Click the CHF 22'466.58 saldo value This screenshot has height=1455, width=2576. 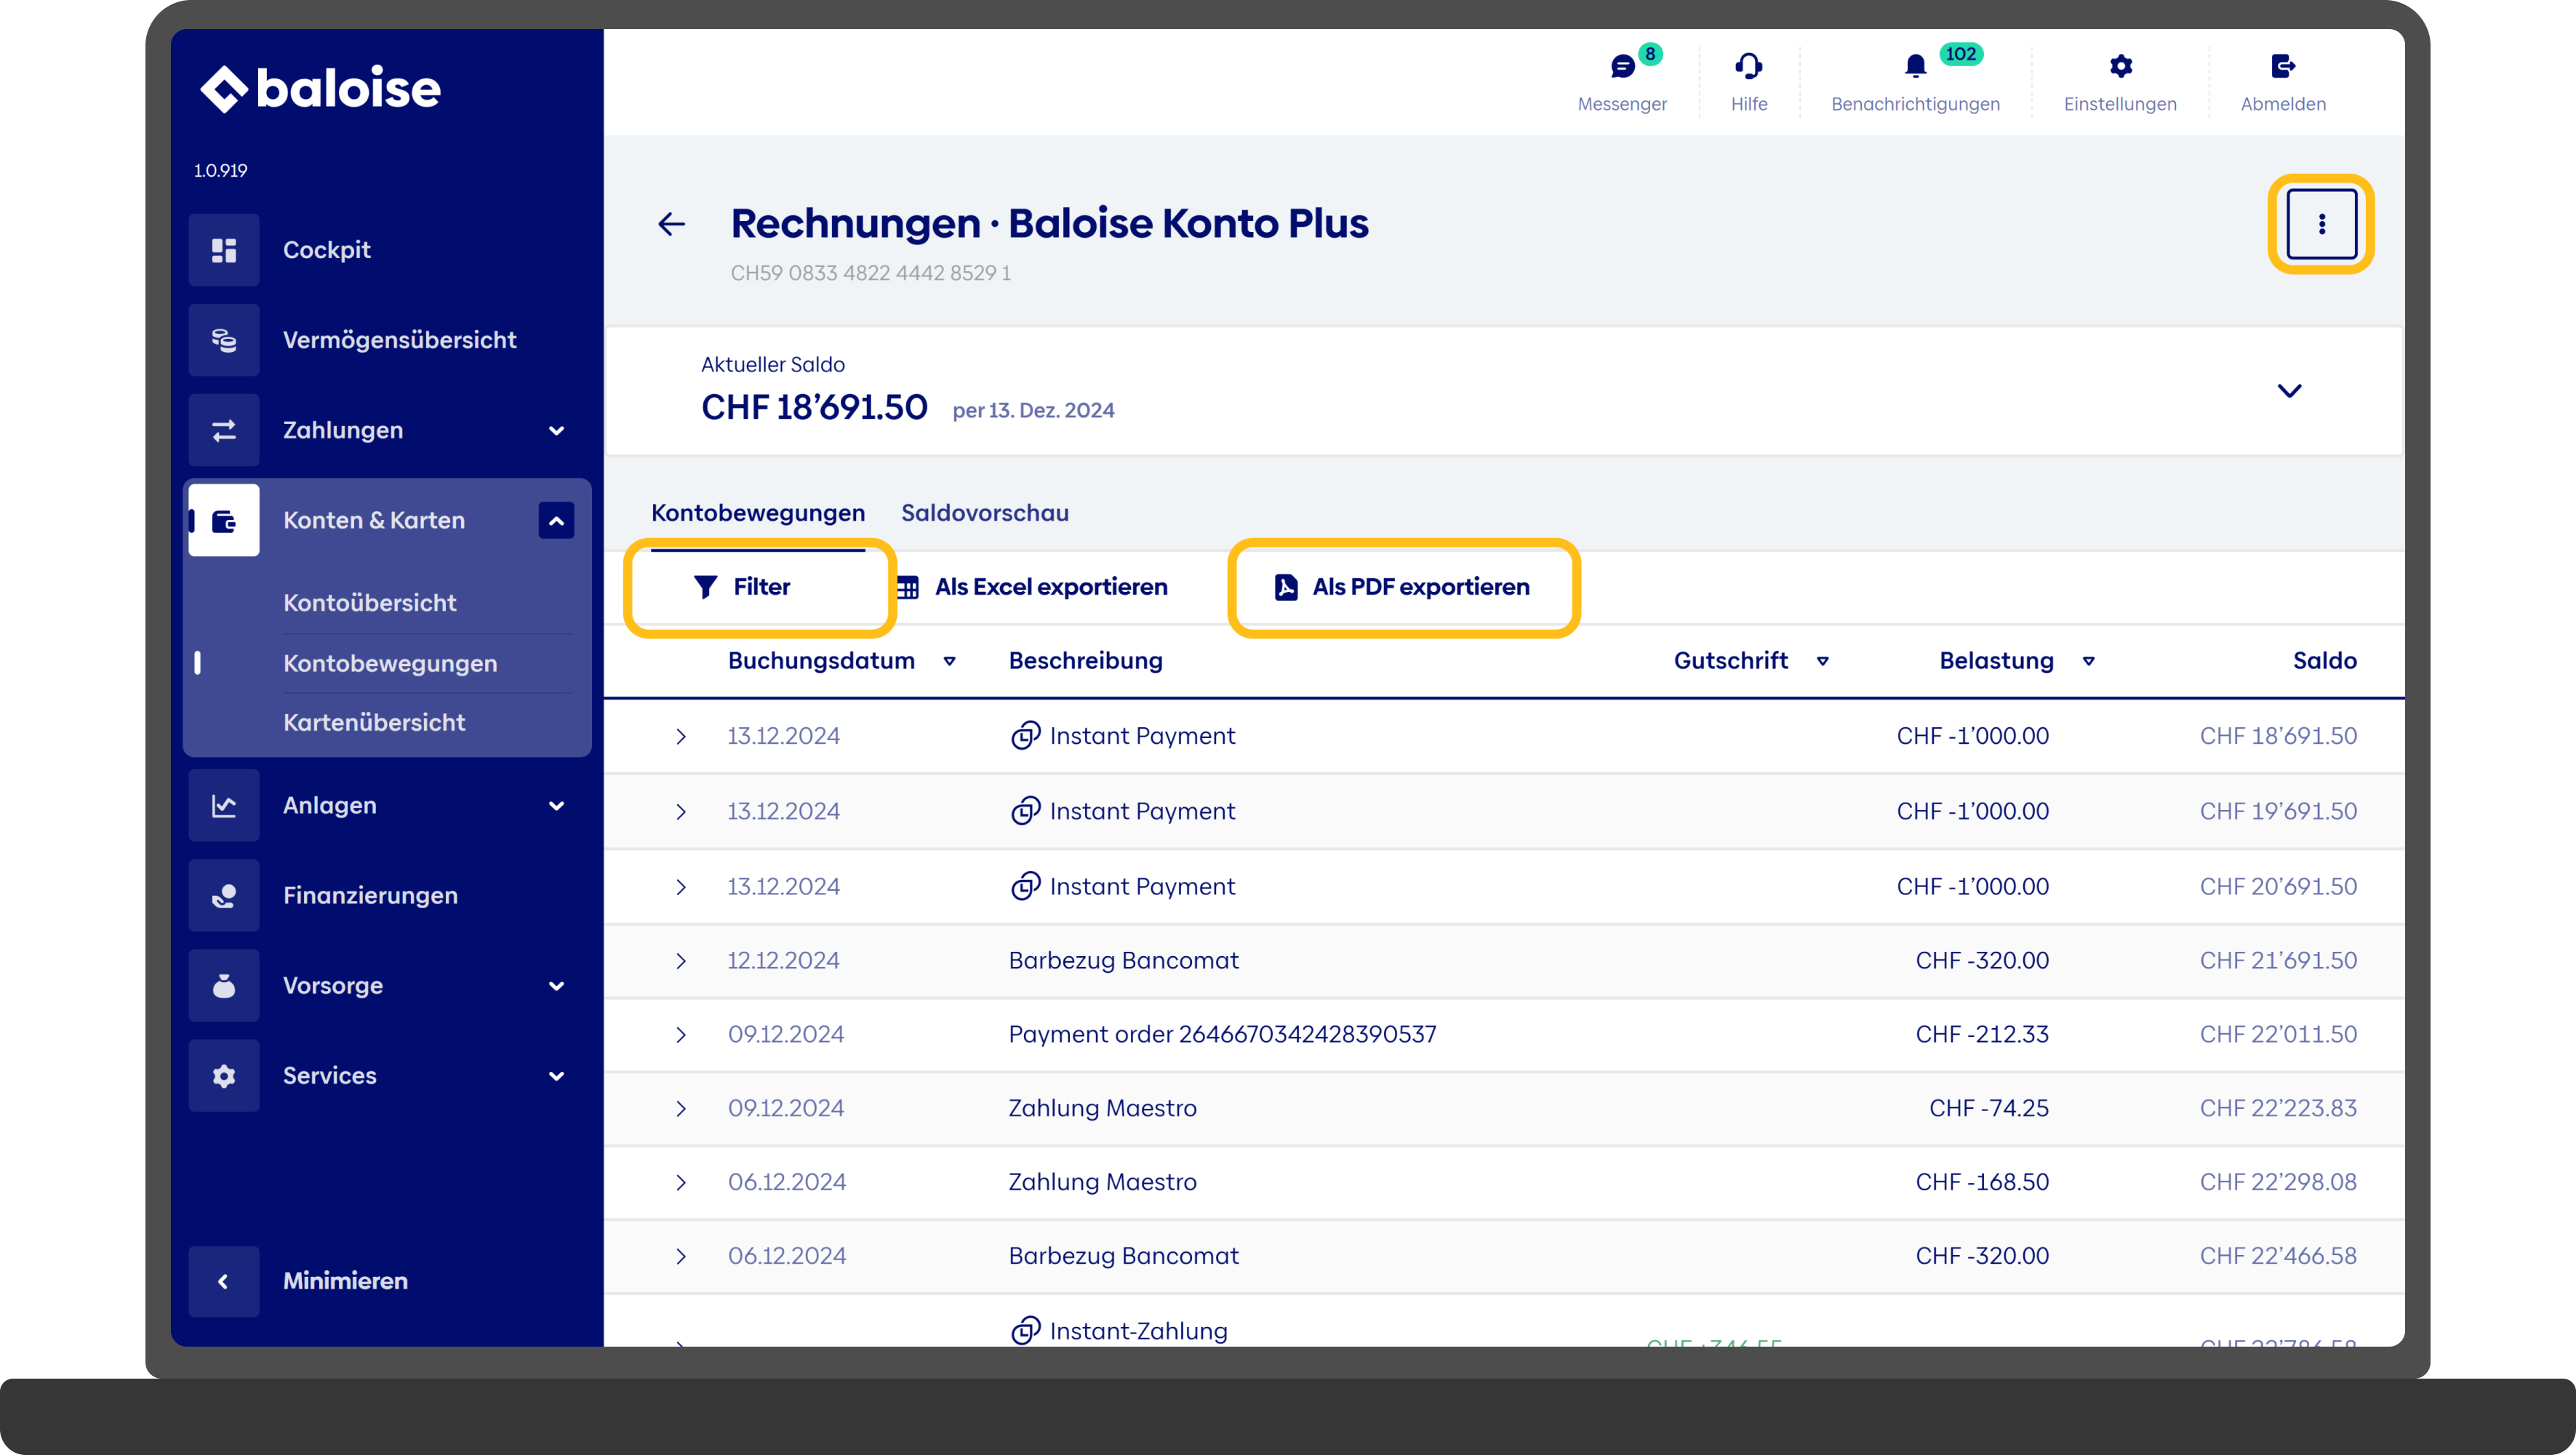pyautogui.click(x=2278, y=1256)
